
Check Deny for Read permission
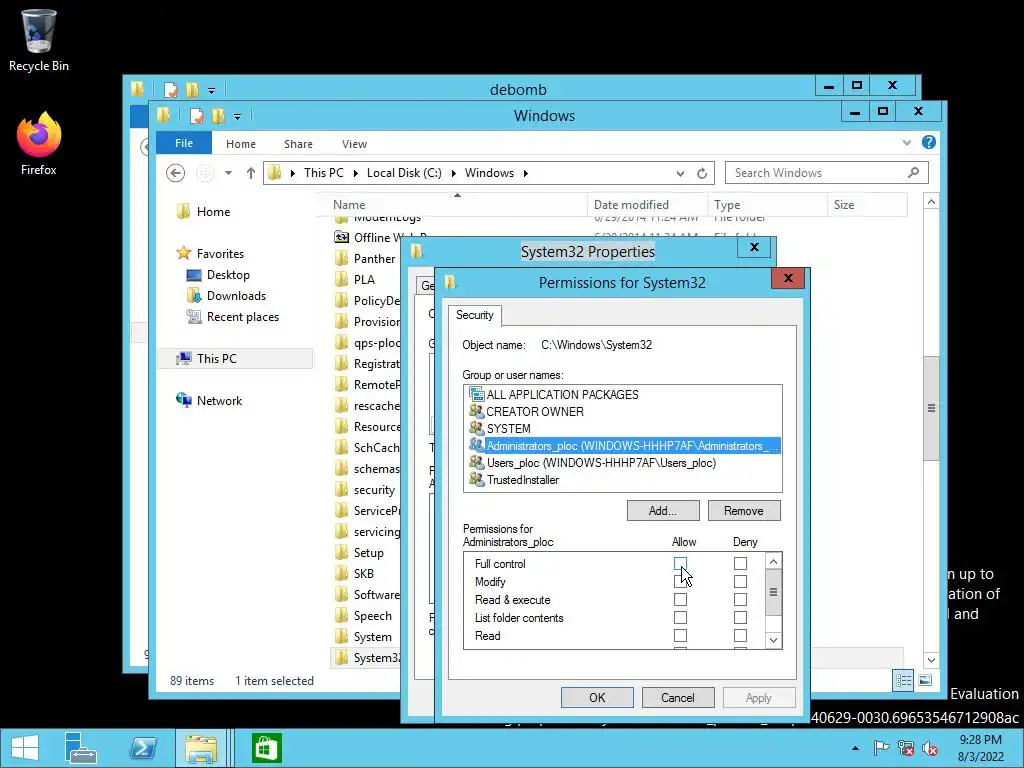tap(740, 635)
